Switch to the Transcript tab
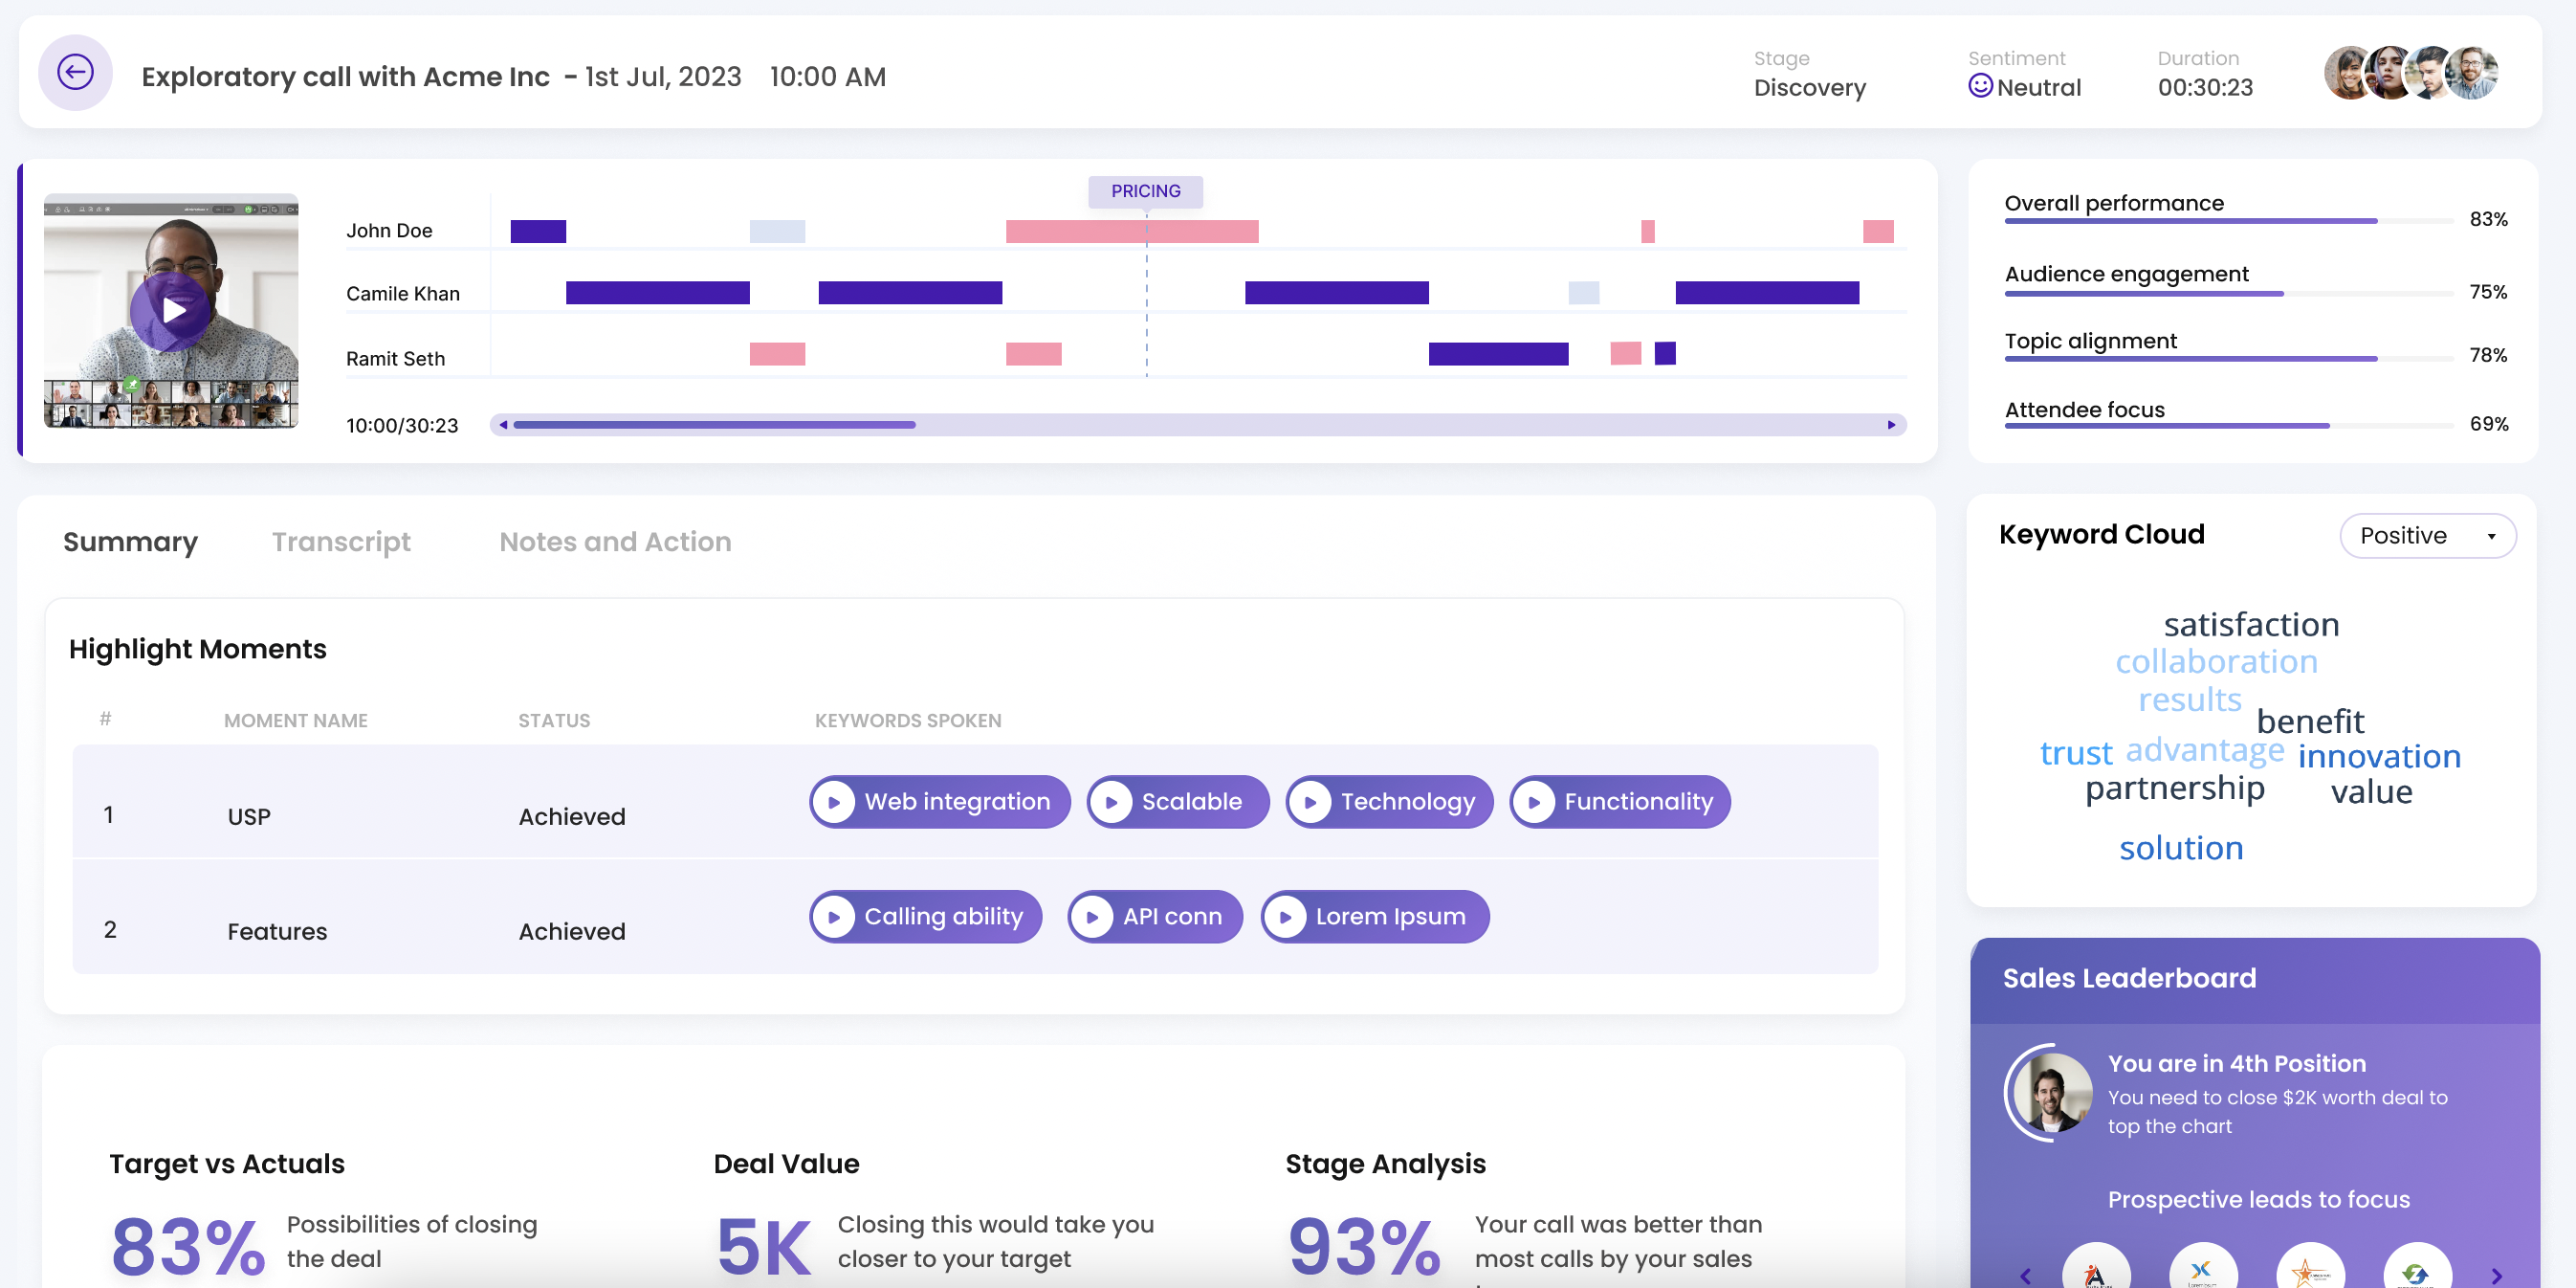2576x1288 pixels. (x=341, y=542)
